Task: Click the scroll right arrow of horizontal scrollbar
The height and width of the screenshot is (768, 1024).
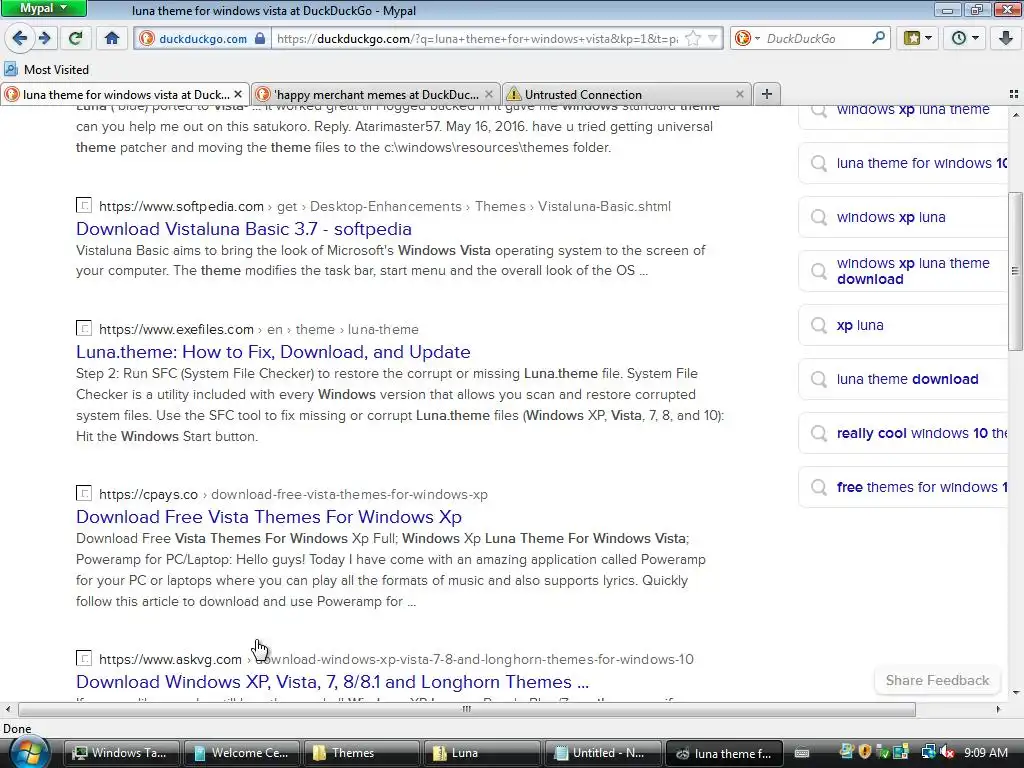Action: 997,709
